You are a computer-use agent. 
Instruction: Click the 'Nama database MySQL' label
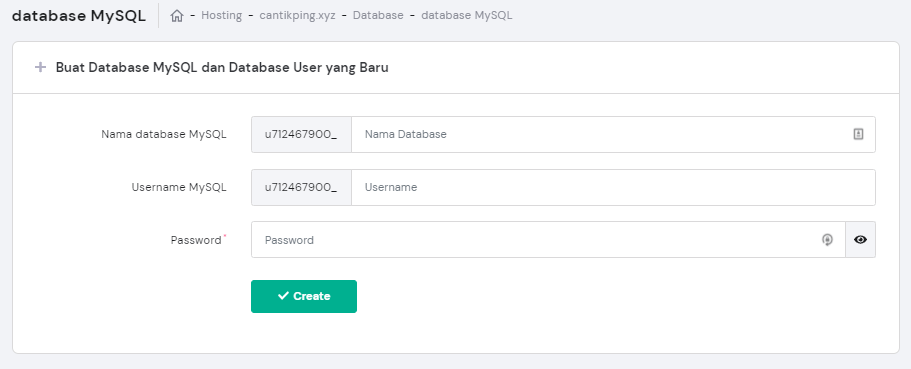(164, 134)
